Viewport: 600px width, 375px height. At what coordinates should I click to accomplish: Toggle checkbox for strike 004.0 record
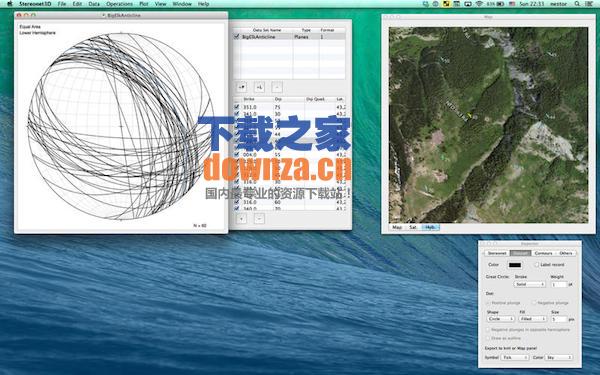point(236,155)
